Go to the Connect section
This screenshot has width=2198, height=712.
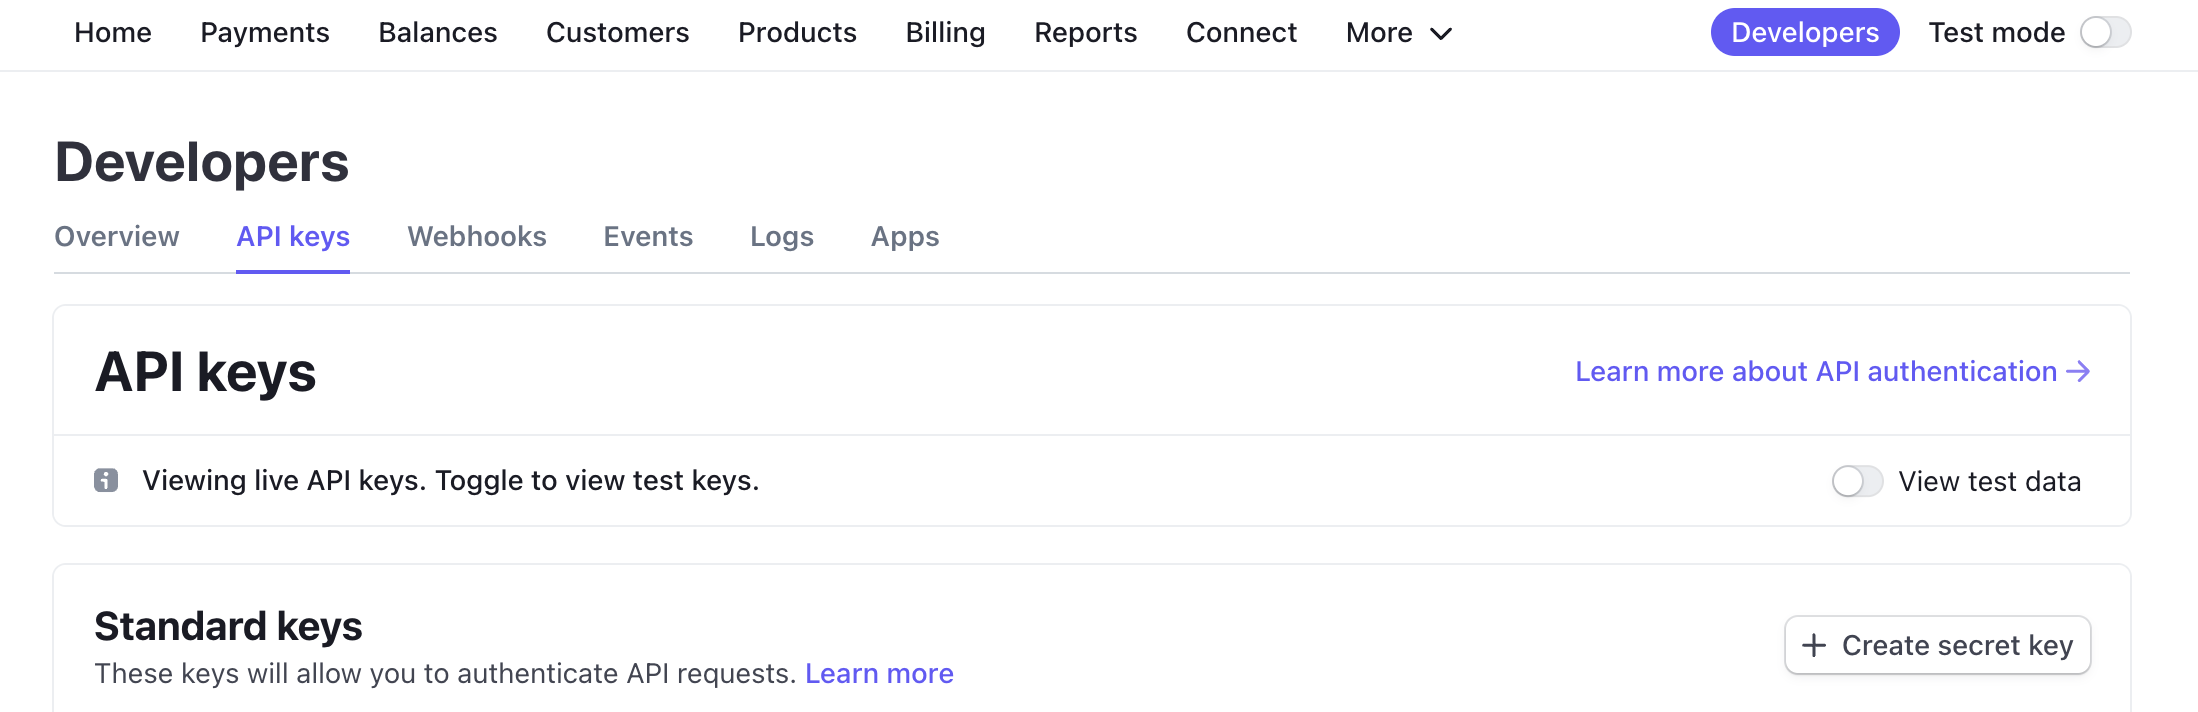pyautogui.click(x=1241, y=33)
